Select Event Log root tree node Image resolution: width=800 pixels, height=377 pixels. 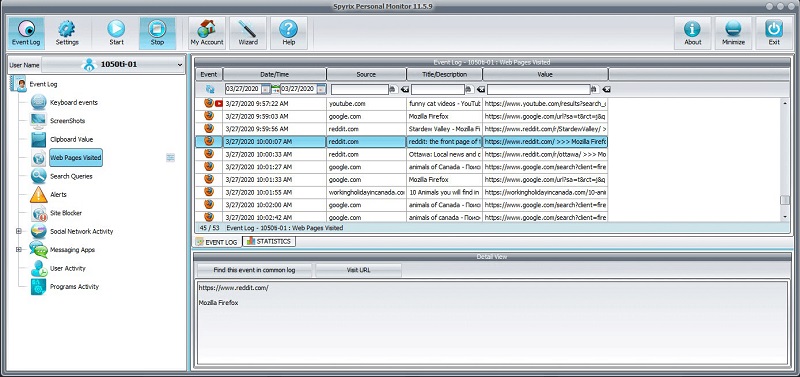tap(43, 84)
